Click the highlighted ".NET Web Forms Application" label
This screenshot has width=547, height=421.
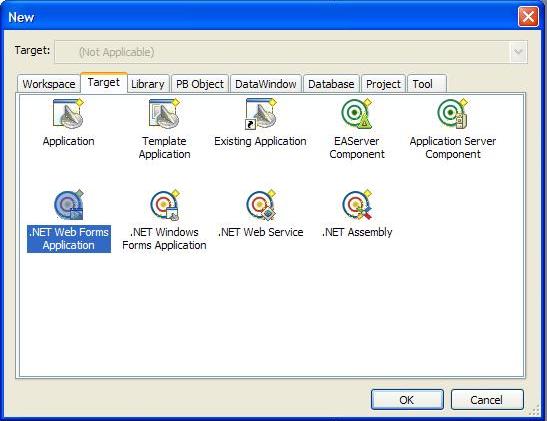click(69, 239)
